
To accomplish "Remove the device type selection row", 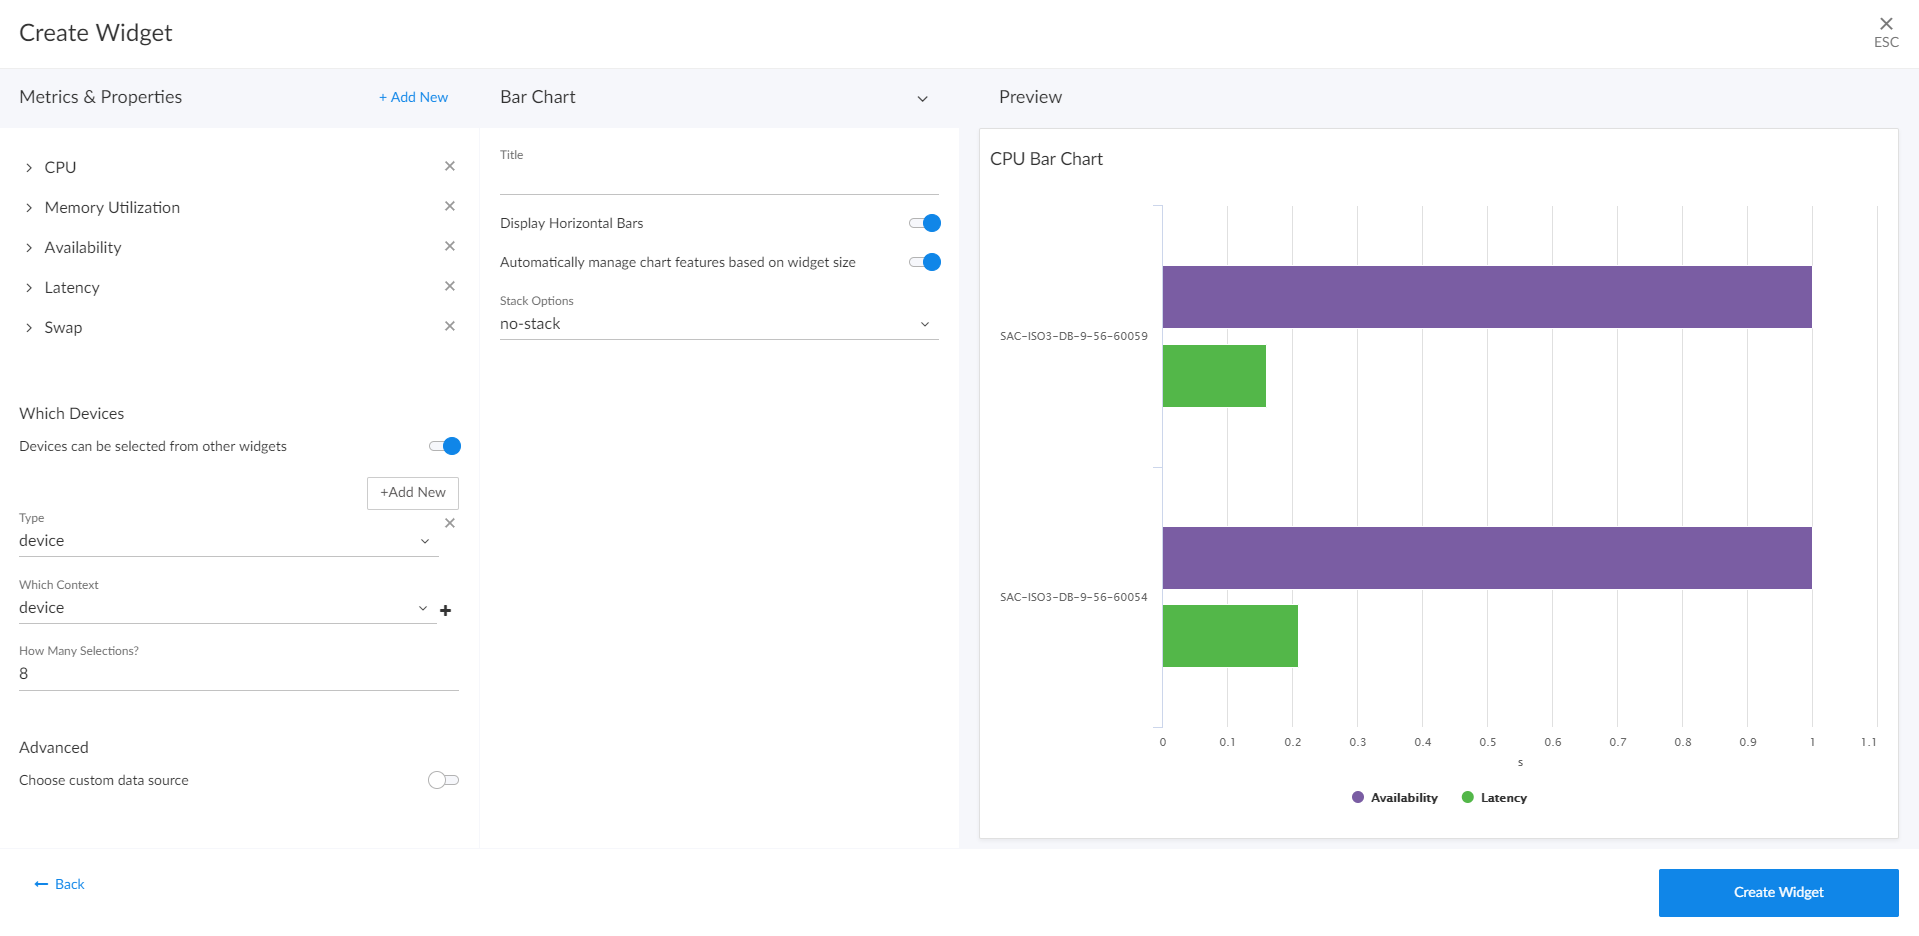I will point(450,523).
